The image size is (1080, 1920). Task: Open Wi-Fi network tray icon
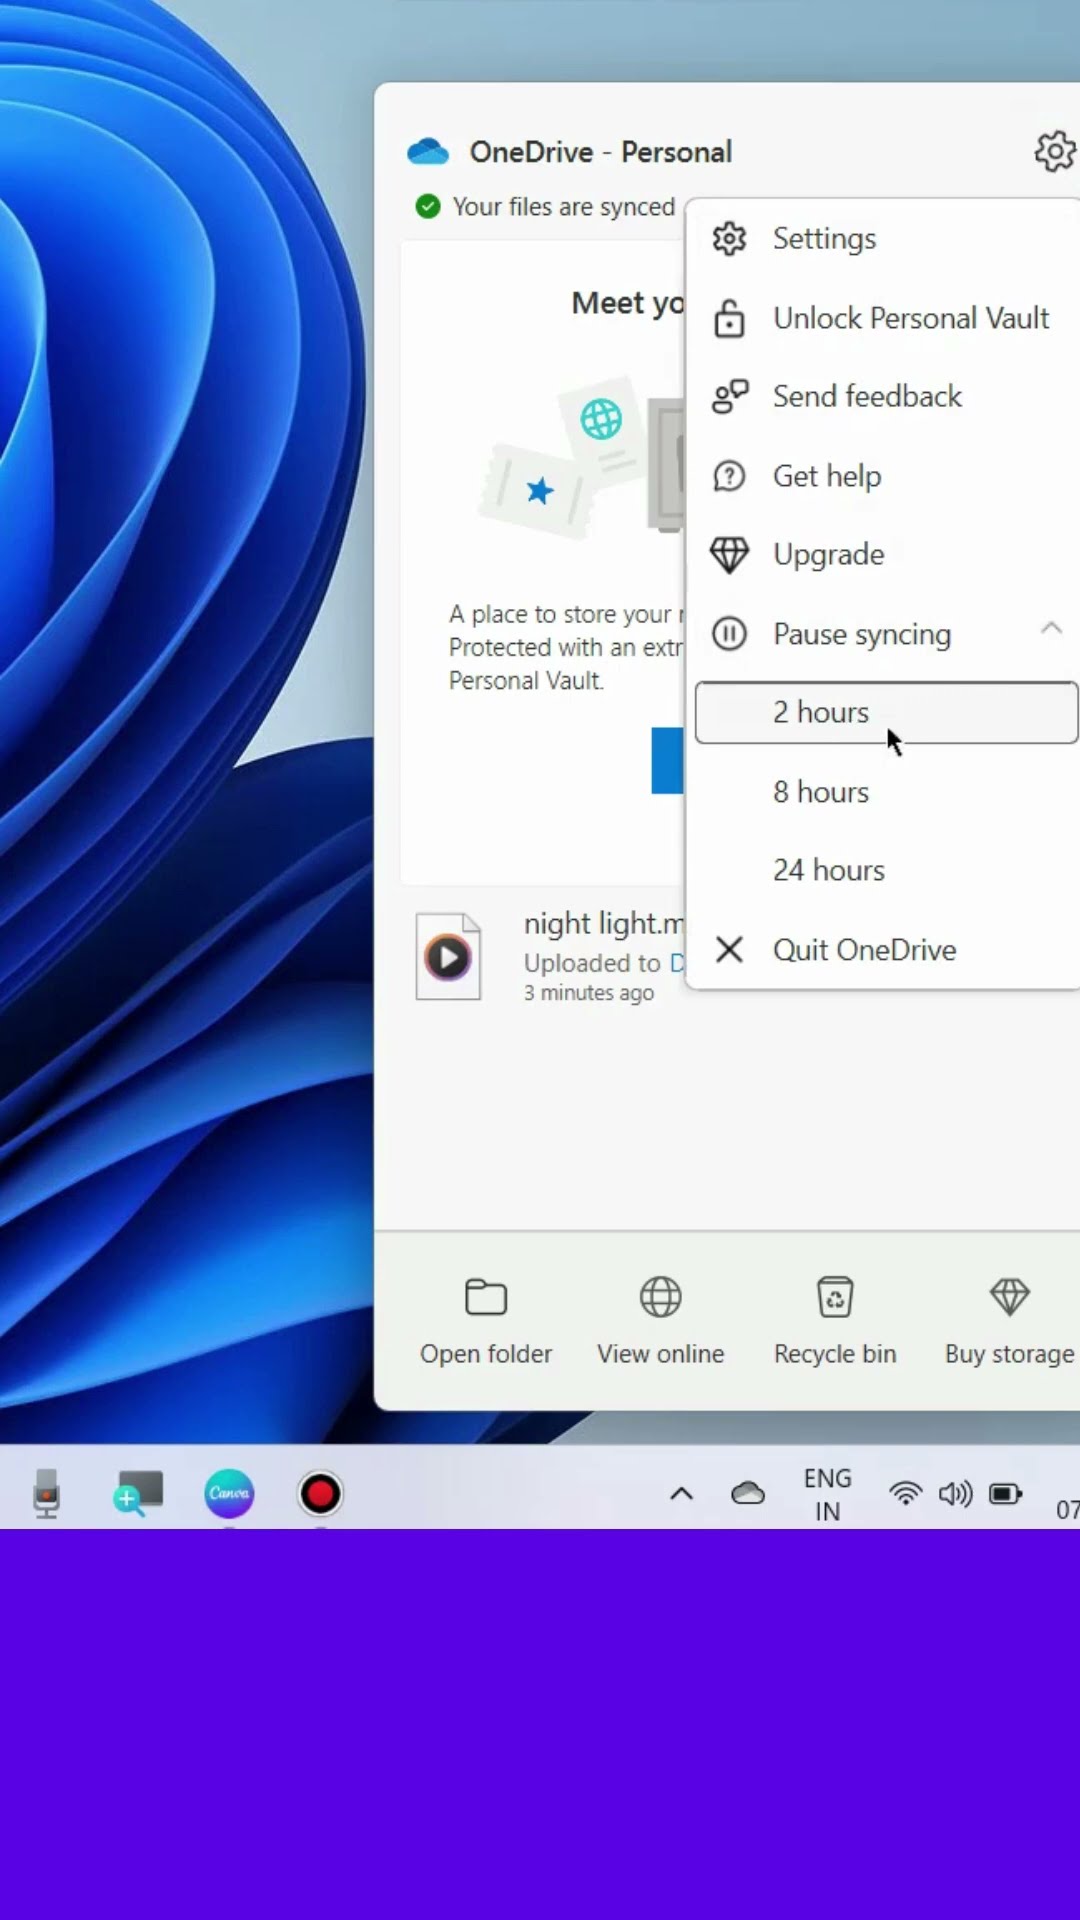pos(905,1494)
